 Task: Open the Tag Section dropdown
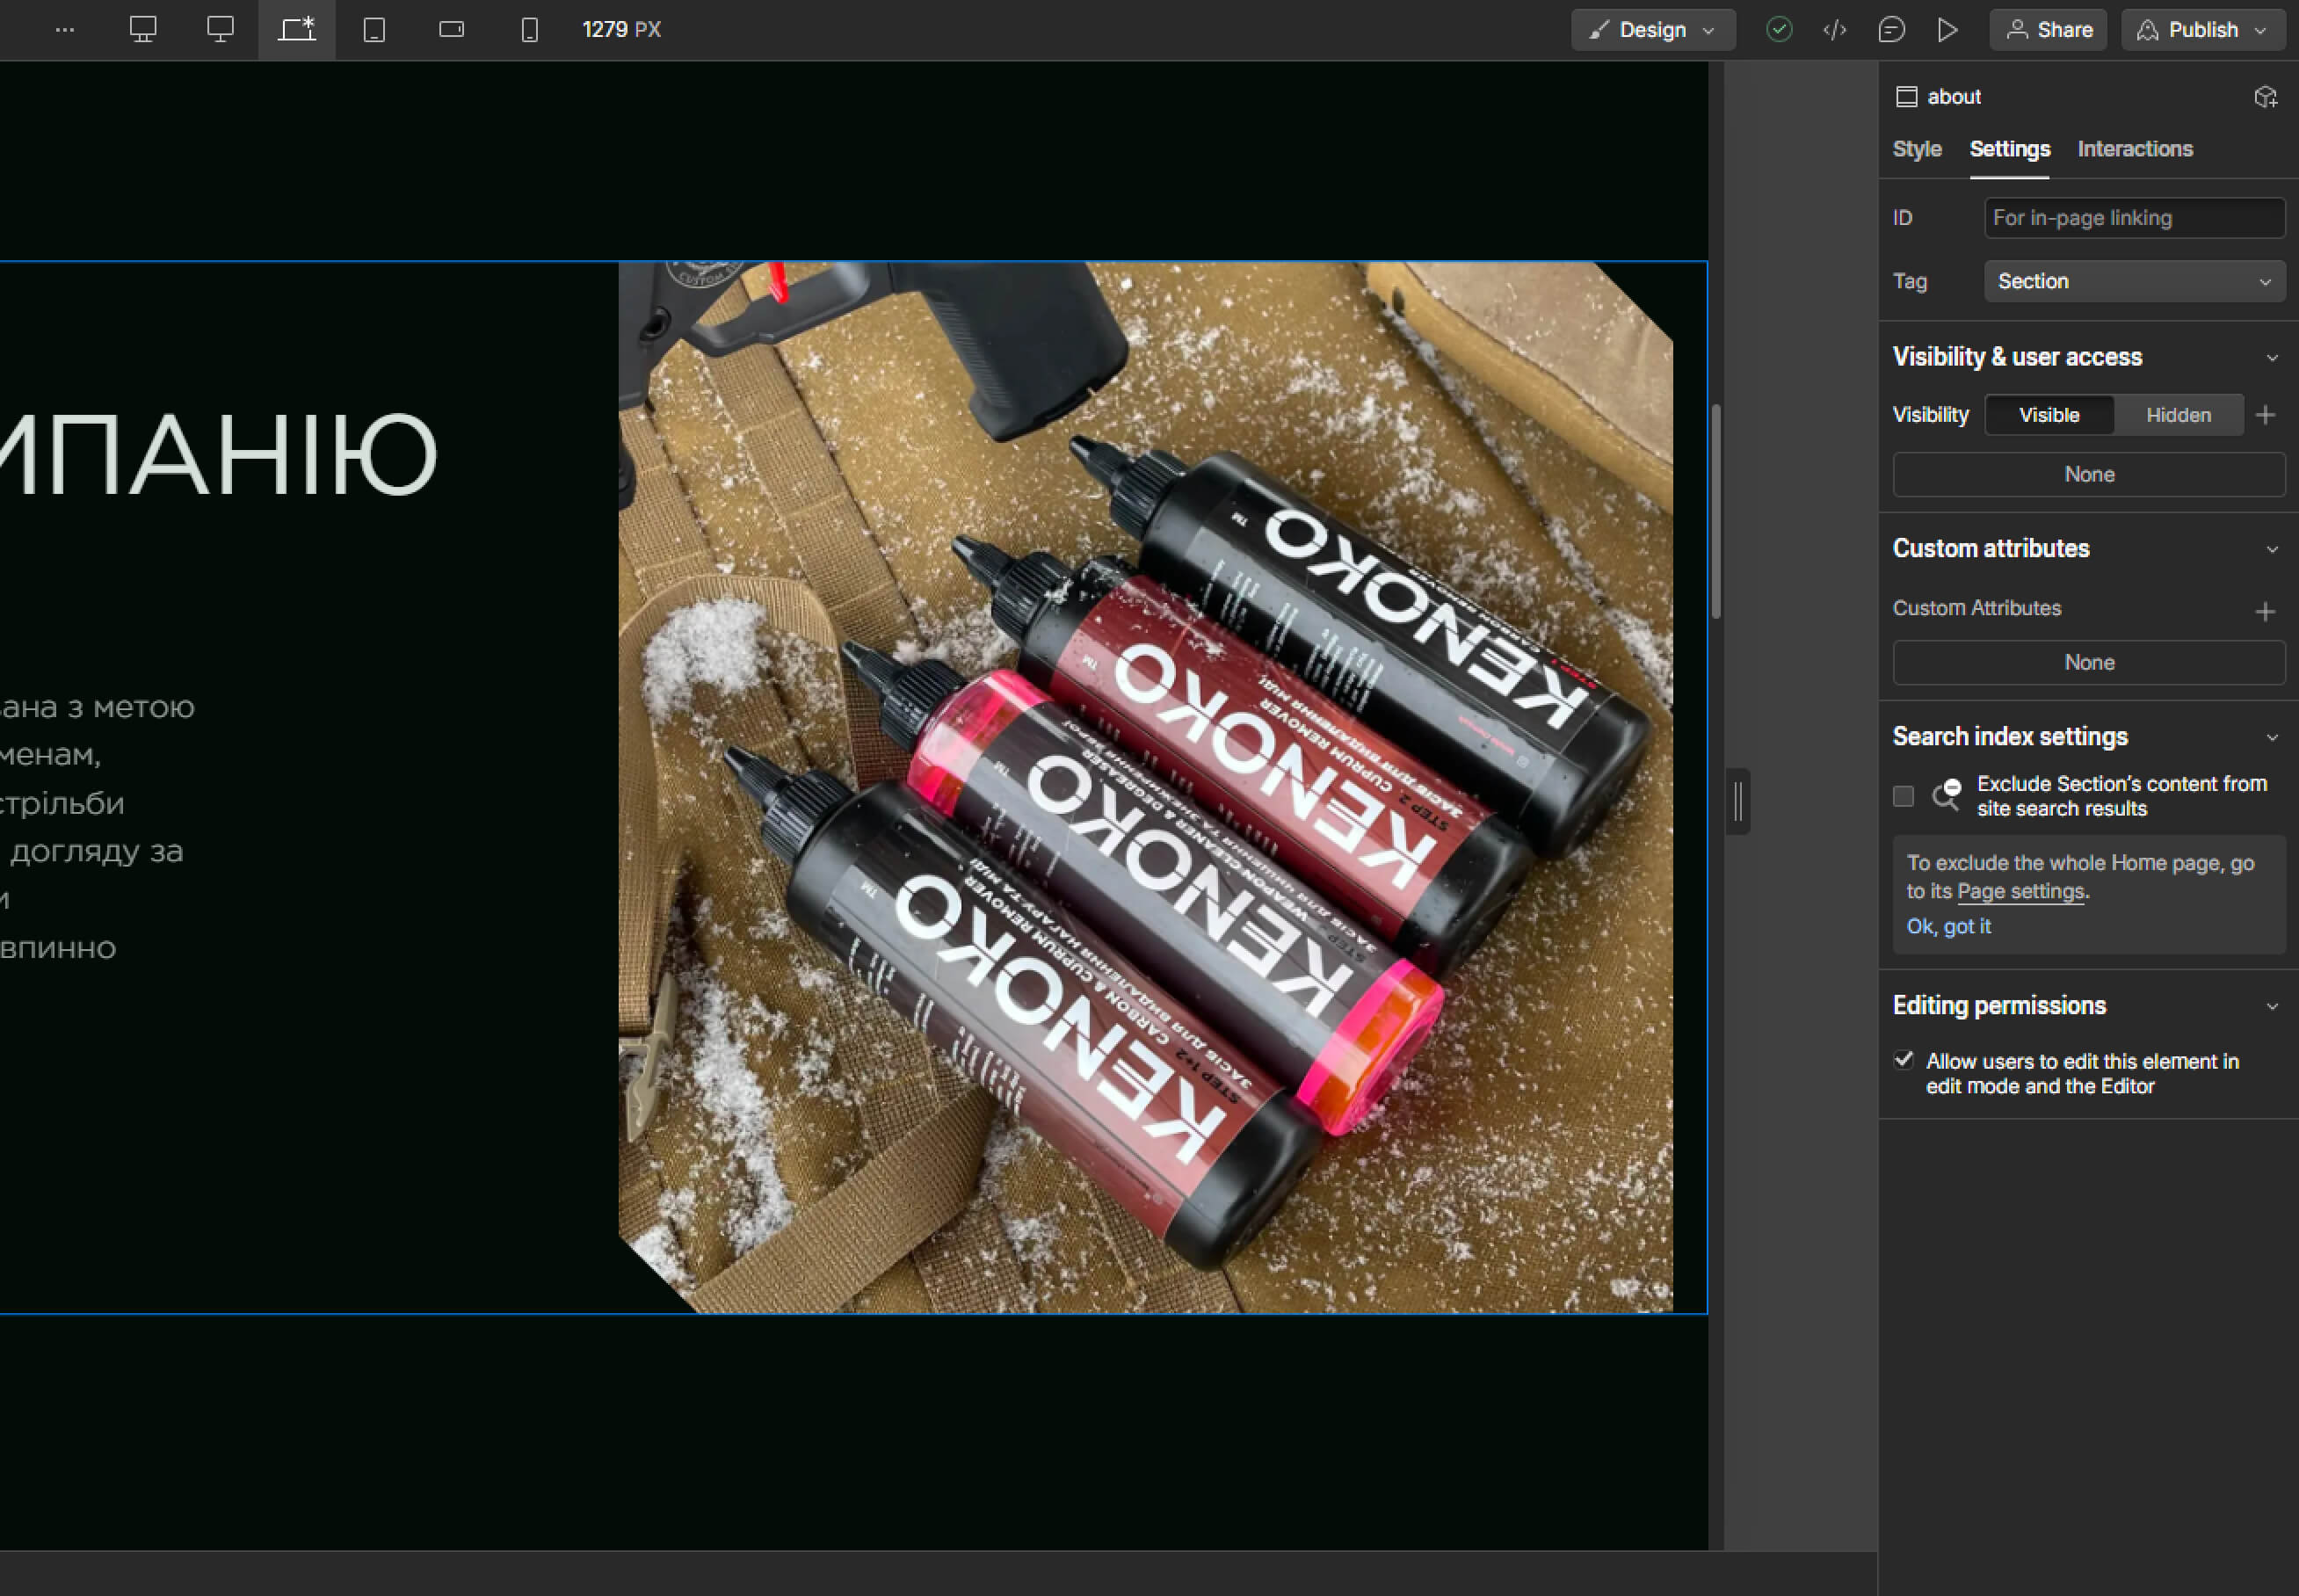point(2134,281)
